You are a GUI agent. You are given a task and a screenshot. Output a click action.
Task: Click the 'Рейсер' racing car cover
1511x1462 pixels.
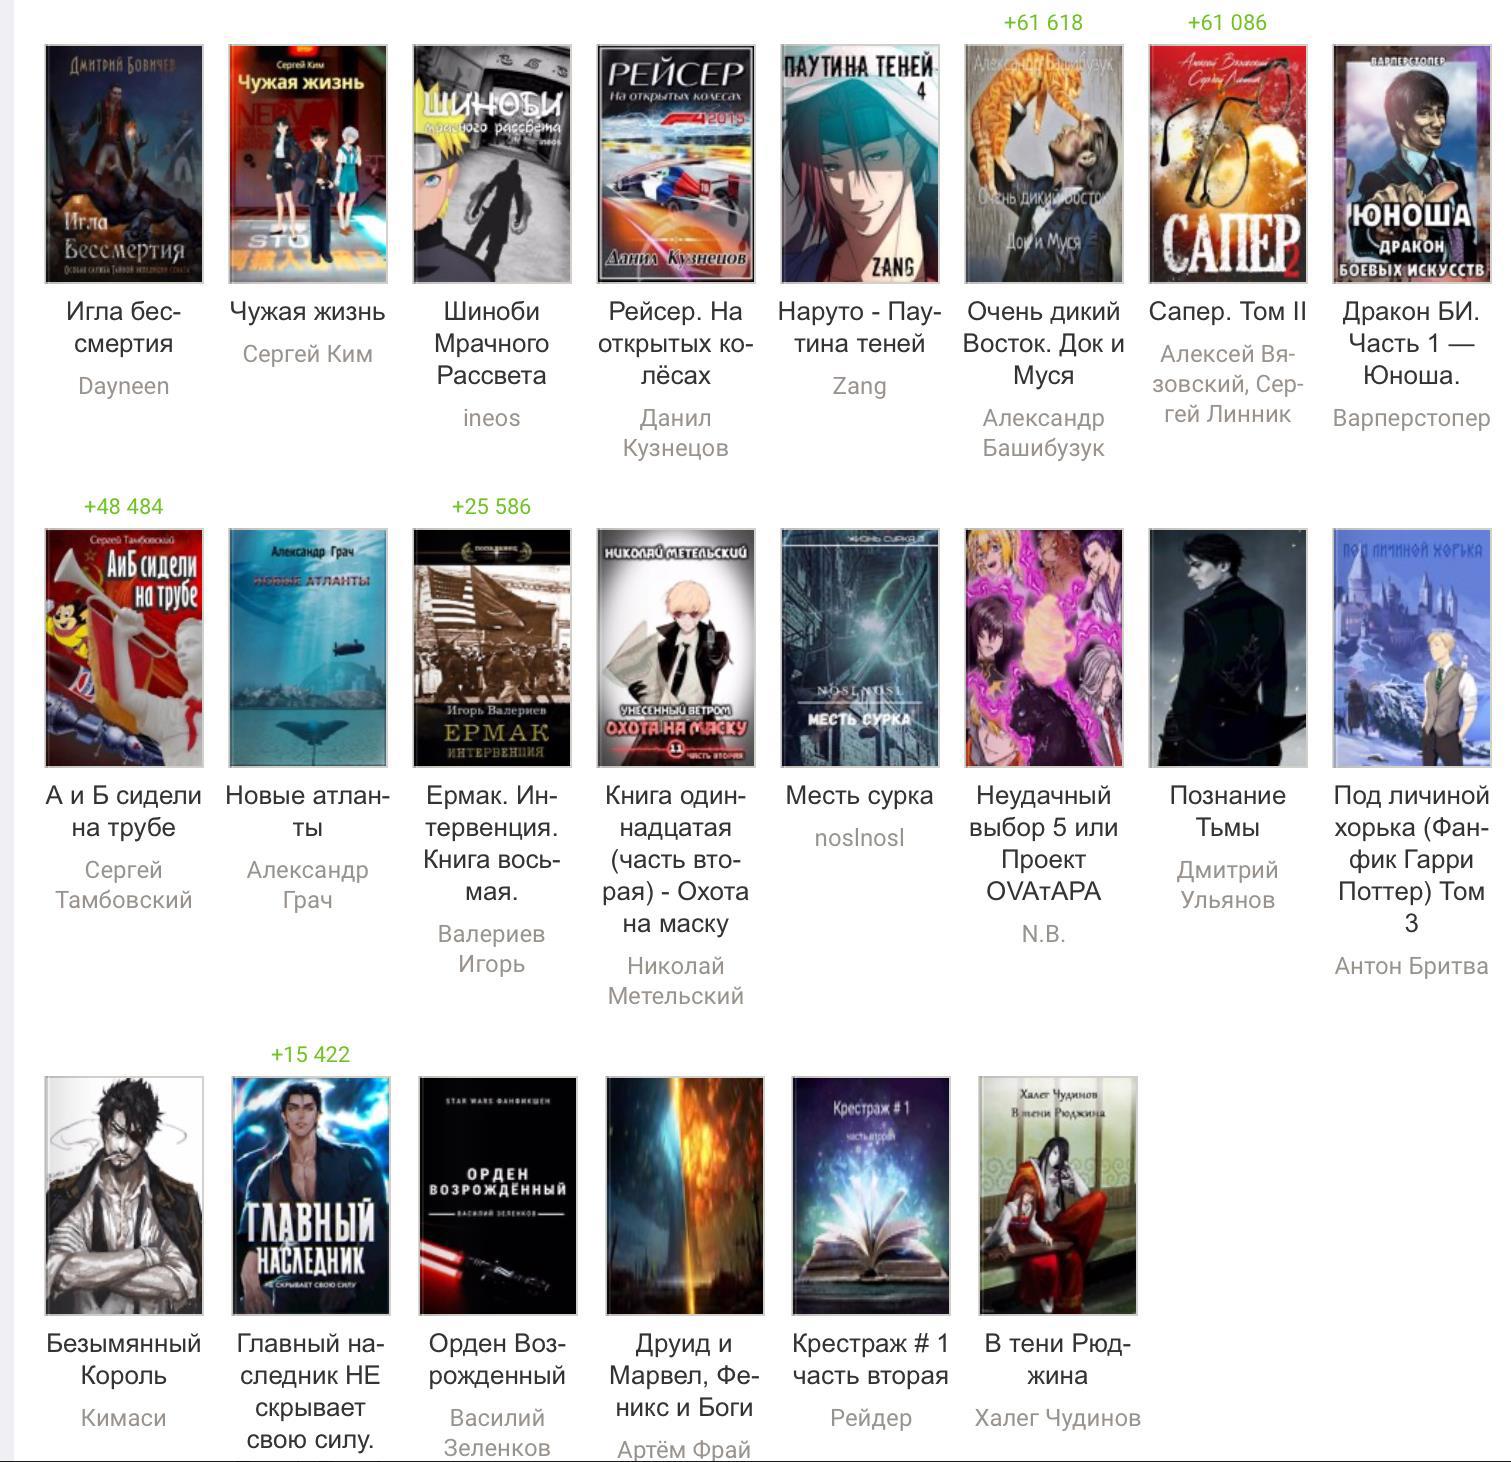coord(676,164)
